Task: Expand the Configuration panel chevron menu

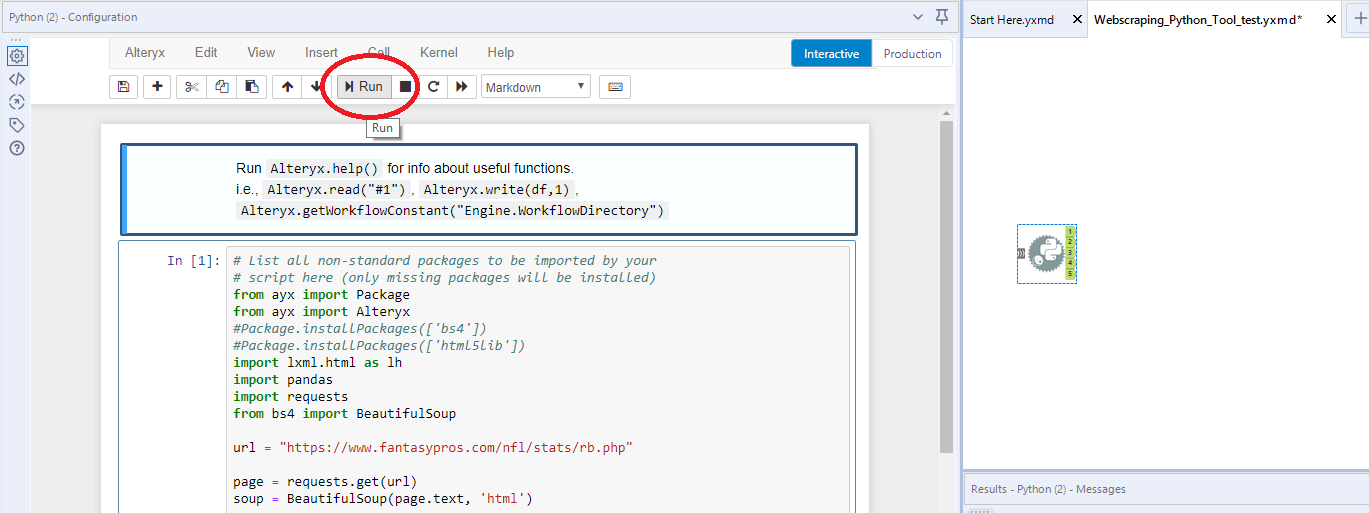Action: [919, 17]
